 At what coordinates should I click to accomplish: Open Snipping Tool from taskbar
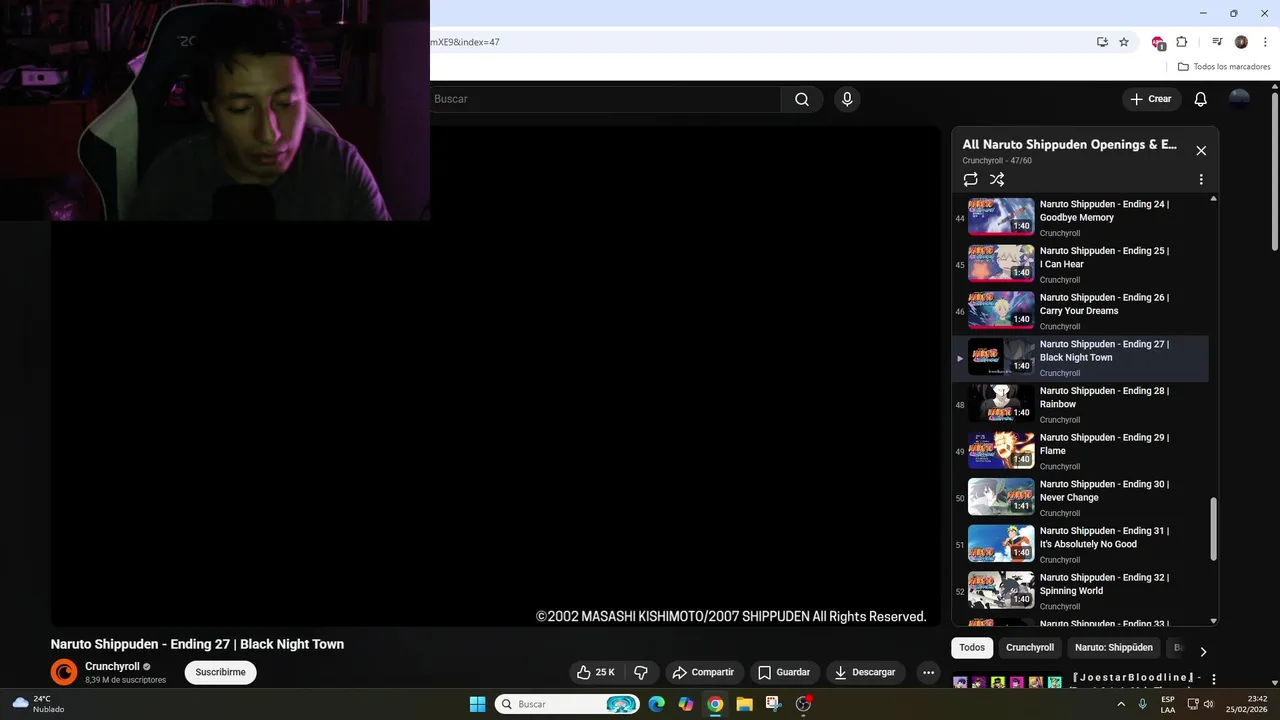[x=773, y=704]
